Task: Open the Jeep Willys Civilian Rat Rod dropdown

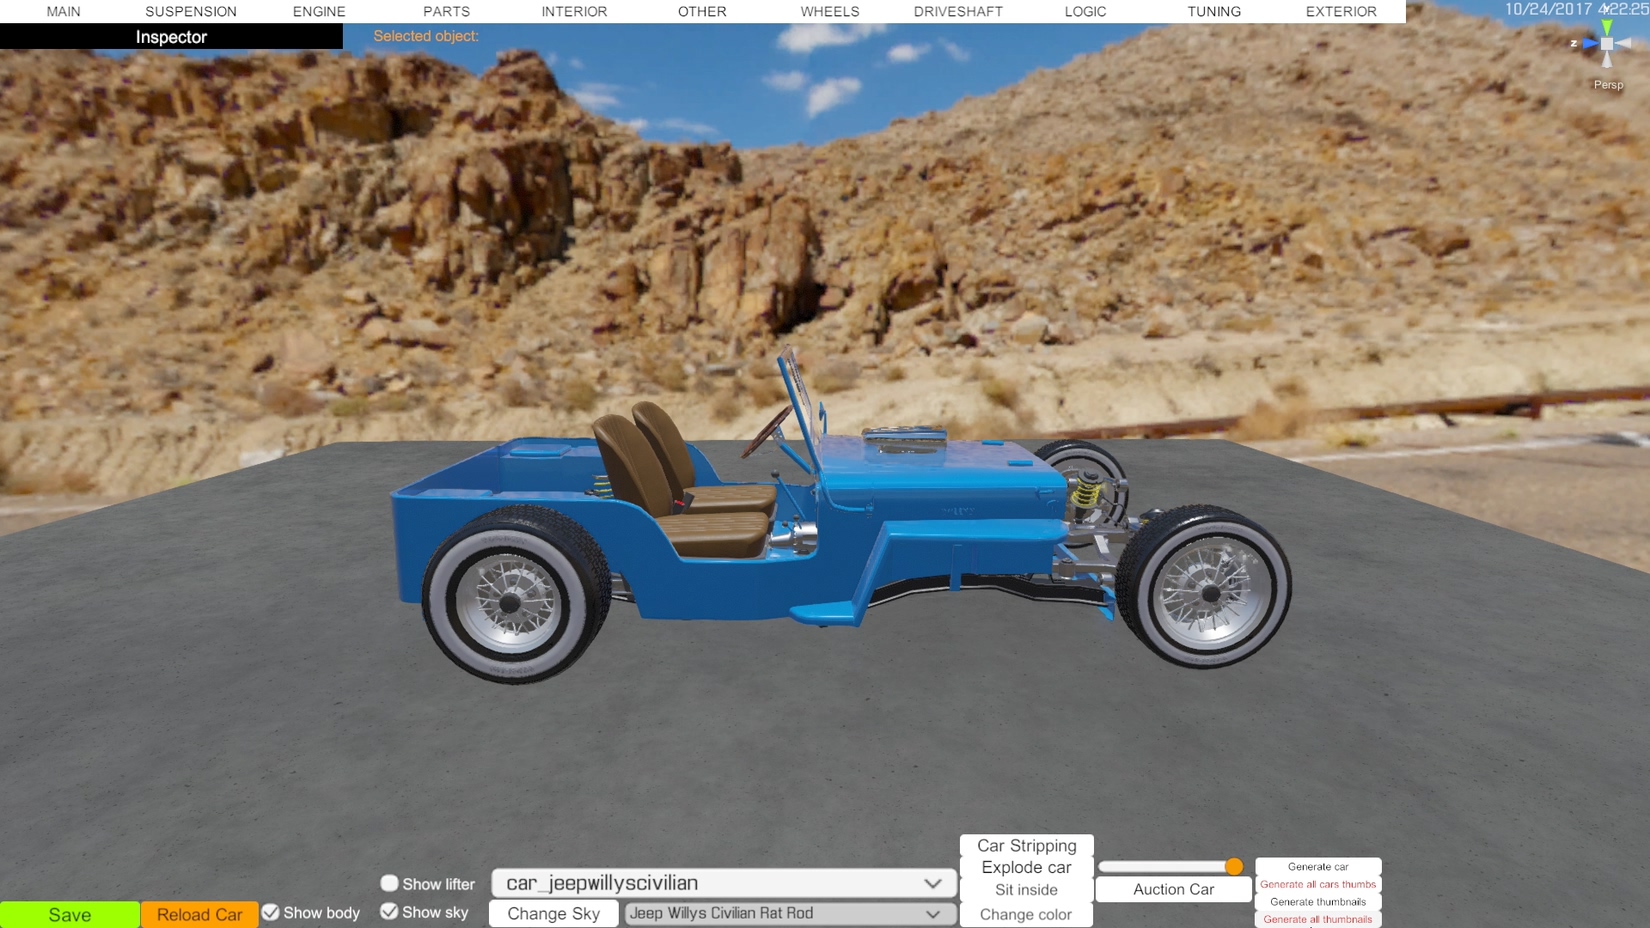Action: 787,913
